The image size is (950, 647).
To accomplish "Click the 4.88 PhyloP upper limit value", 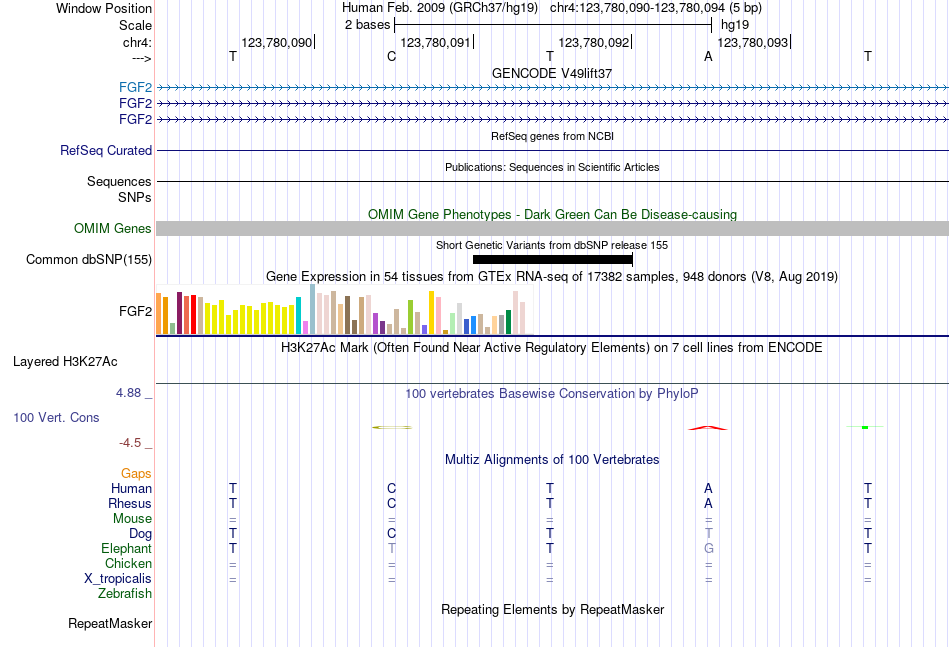I will coord(128,393).
